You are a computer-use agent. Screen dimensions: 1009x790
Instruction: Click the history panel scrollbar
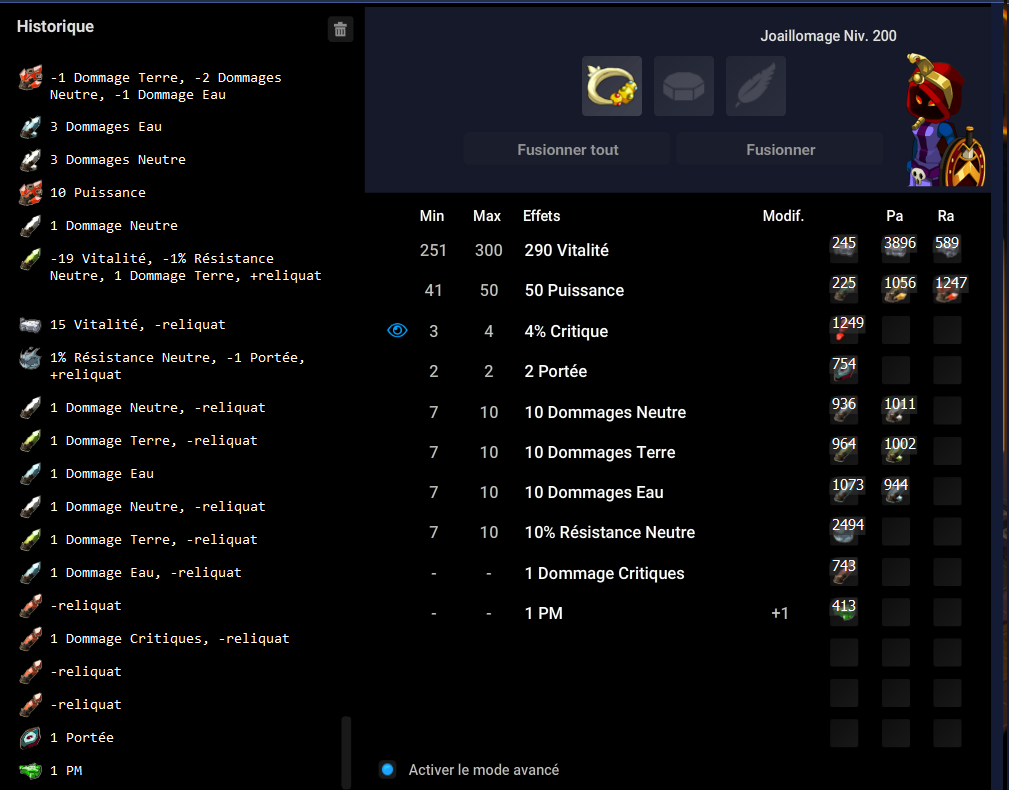(x=346, y=751)
